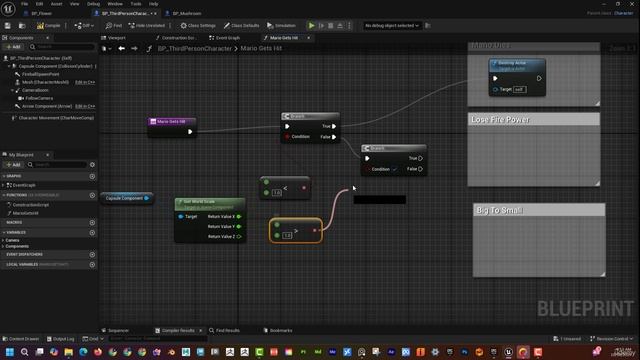
Task: Add a new macro with plus icon
Action: pos(92,223)
